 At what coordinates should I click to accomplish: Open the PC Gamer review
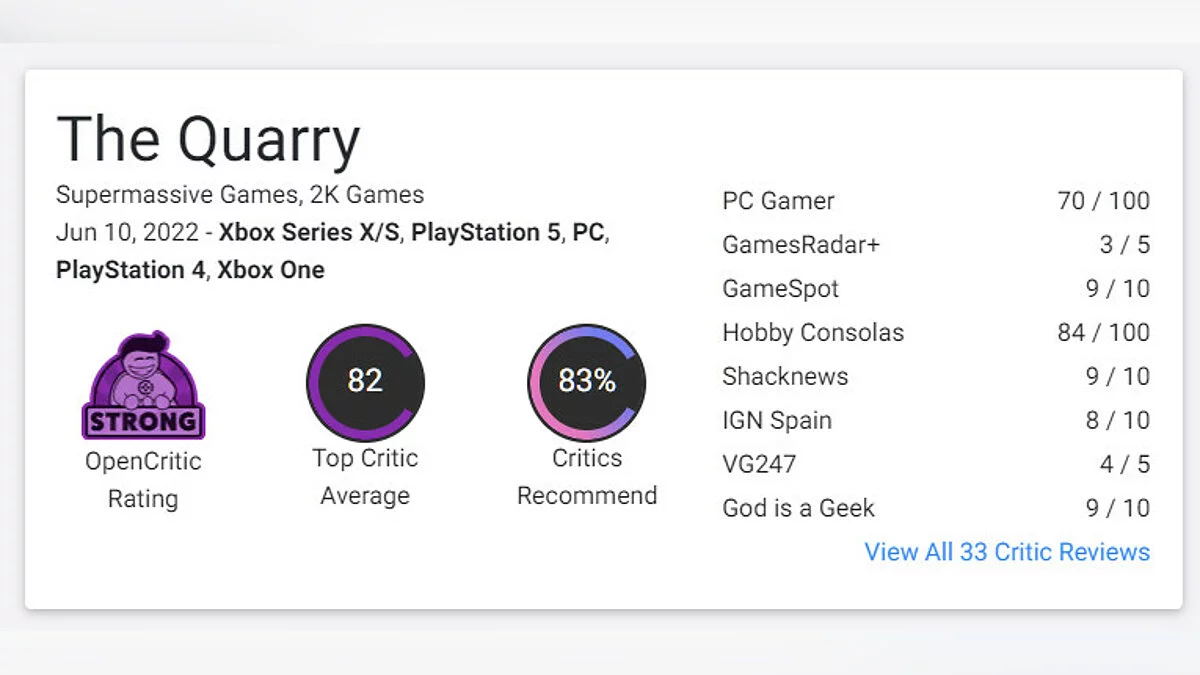pos(778,201)
